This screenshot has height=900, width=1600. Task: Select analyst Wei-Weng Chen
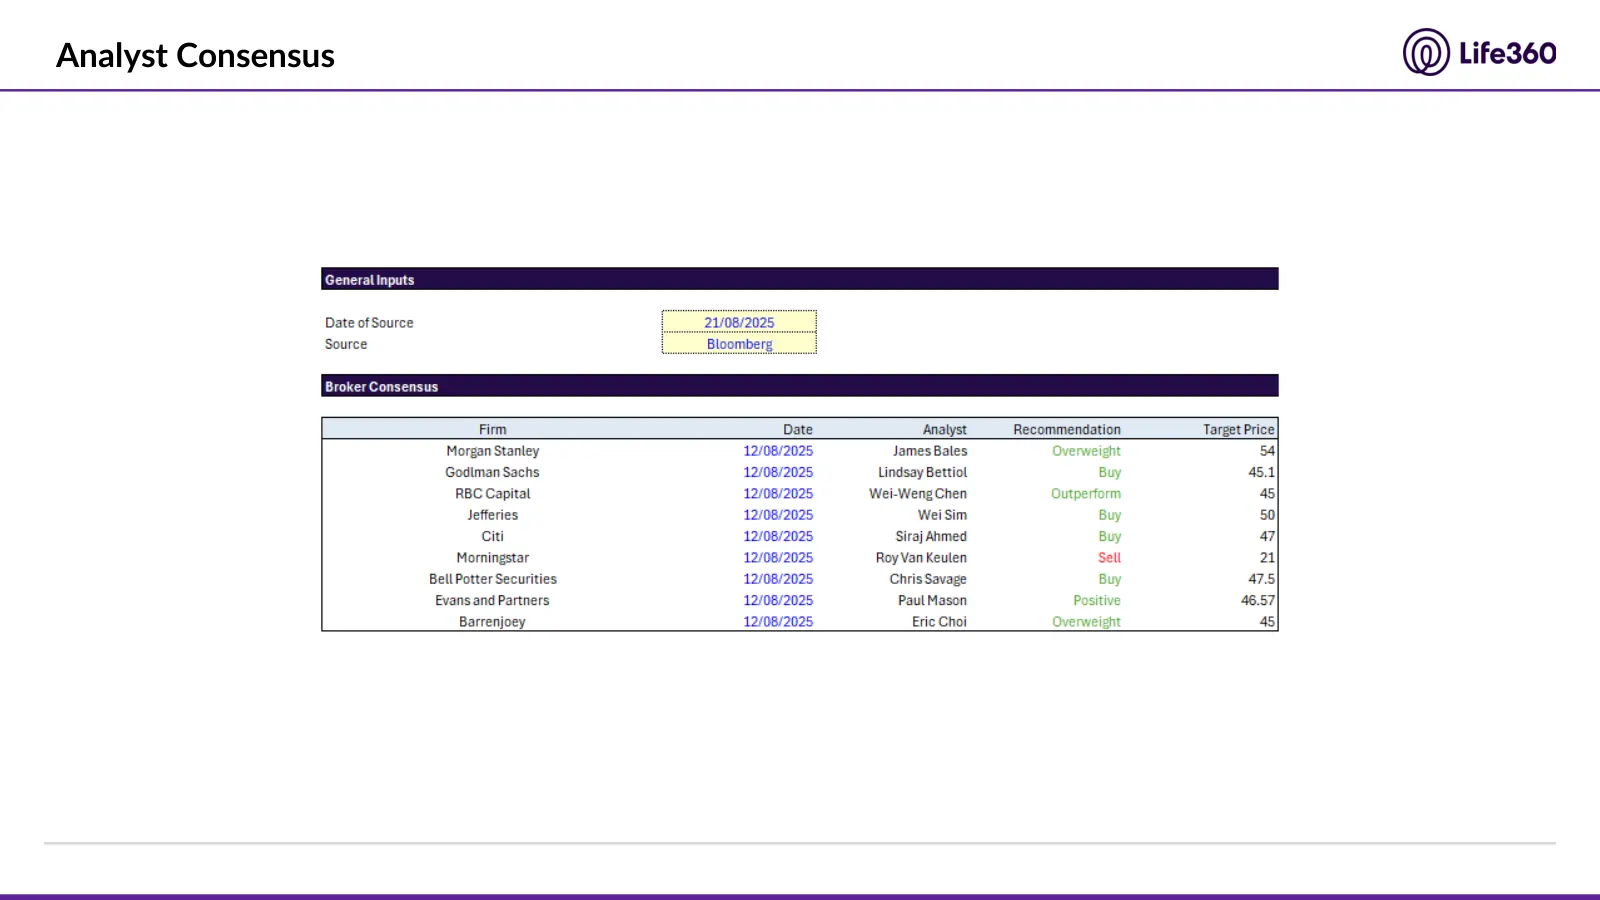(x=918, y=494)
